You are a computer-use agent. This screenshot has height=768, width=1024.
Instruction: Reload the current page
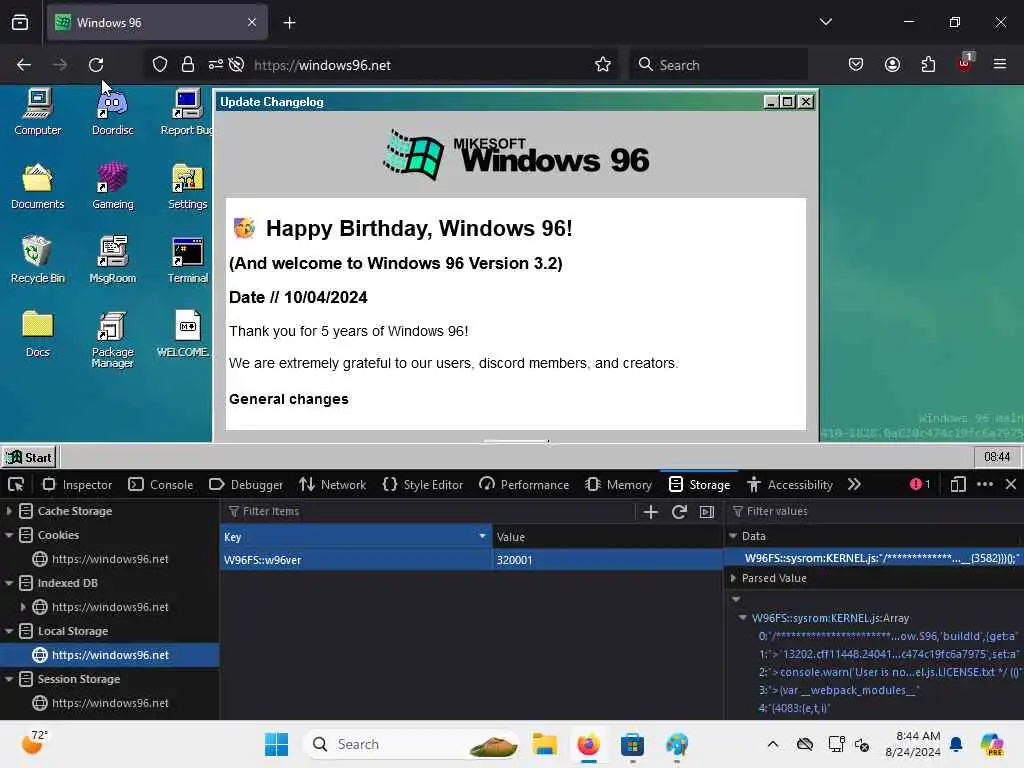tap(96, 65)
